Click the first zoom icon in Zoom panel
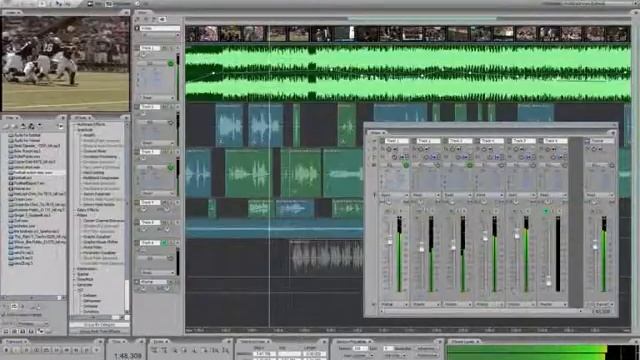640x360 pixels. click(155, 350)
